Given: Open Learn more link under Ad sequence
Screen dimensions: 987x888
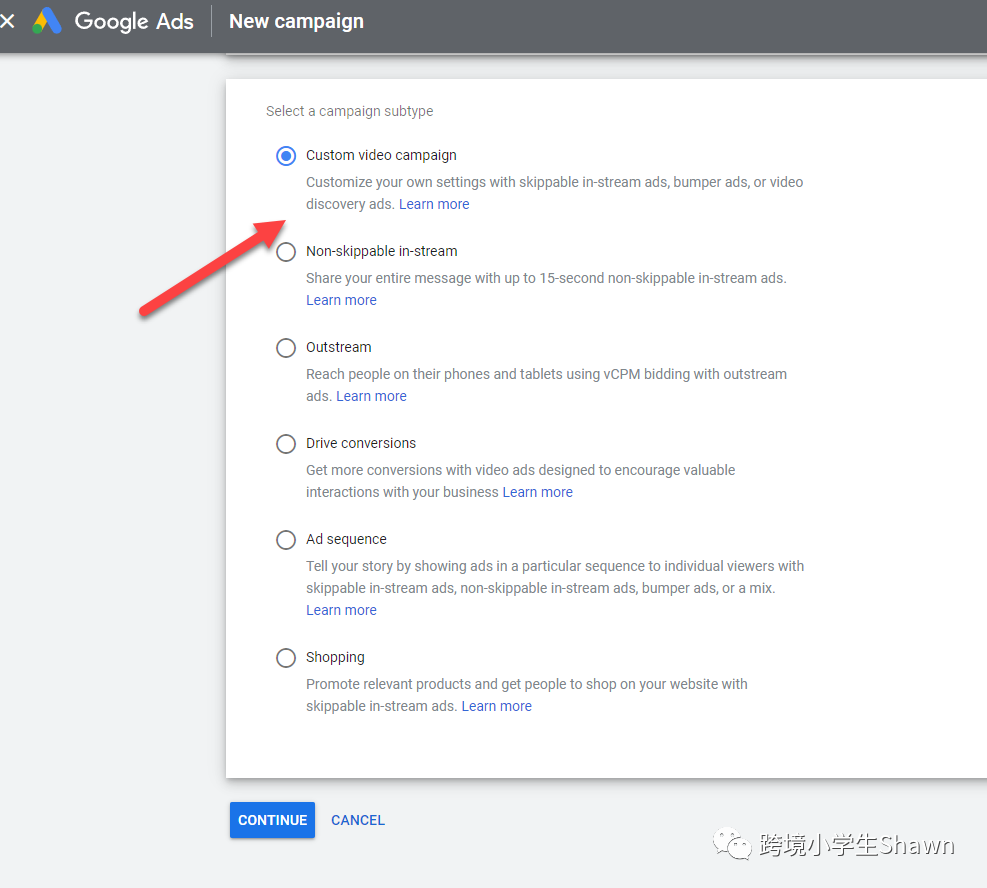Looking at the screenshot, I should point(341,610).
